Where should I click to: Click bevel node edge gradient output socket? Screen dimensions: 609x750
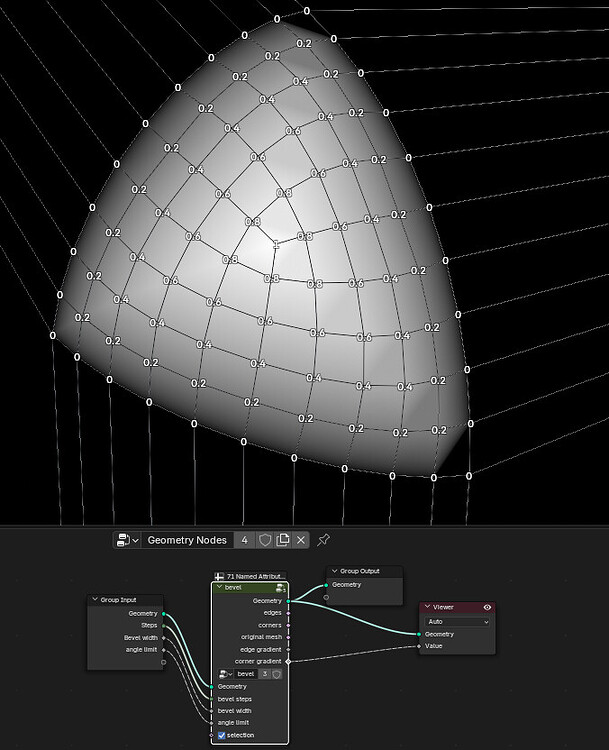pyautogui.click(x=288, y=650)
